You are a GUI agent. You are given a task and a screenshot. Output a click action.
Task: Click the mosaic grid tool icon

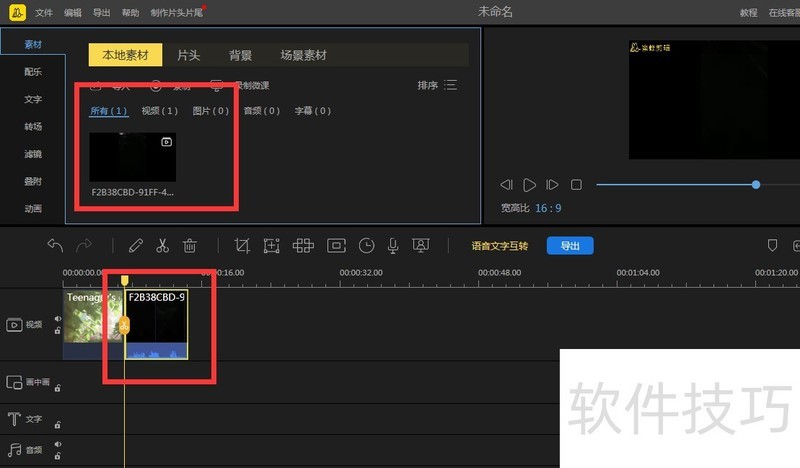(303, 245)
